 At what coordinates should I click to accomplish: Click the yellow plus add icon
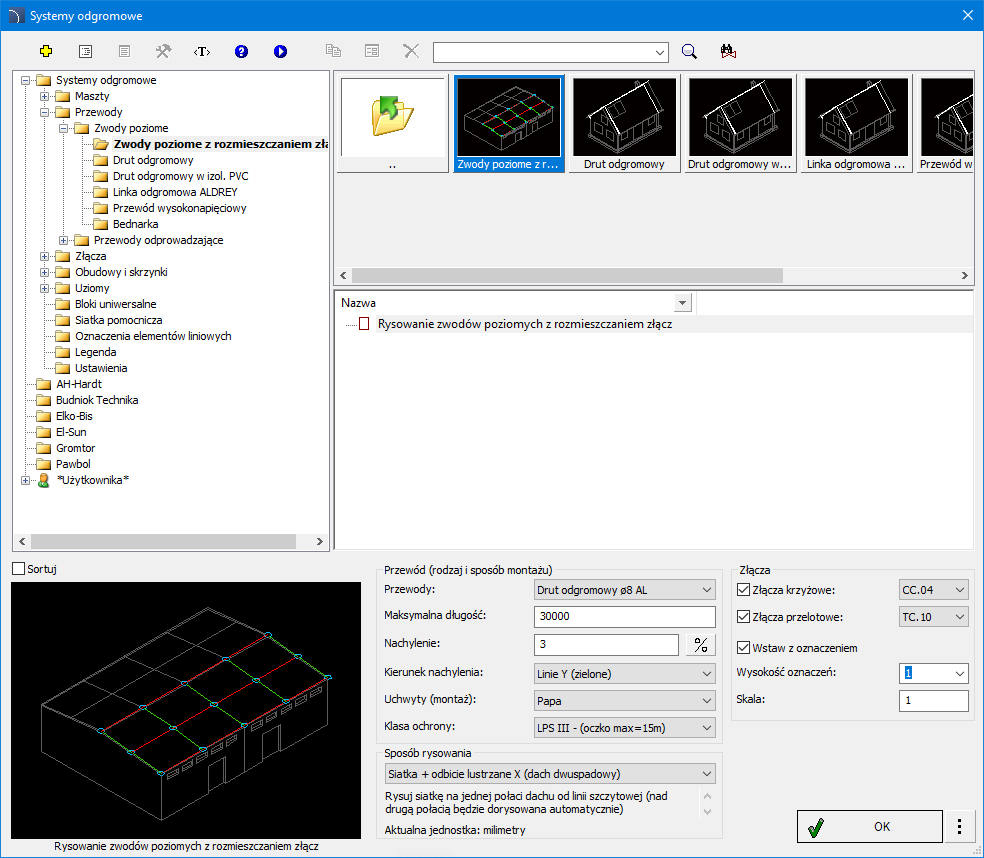point(45,51)
